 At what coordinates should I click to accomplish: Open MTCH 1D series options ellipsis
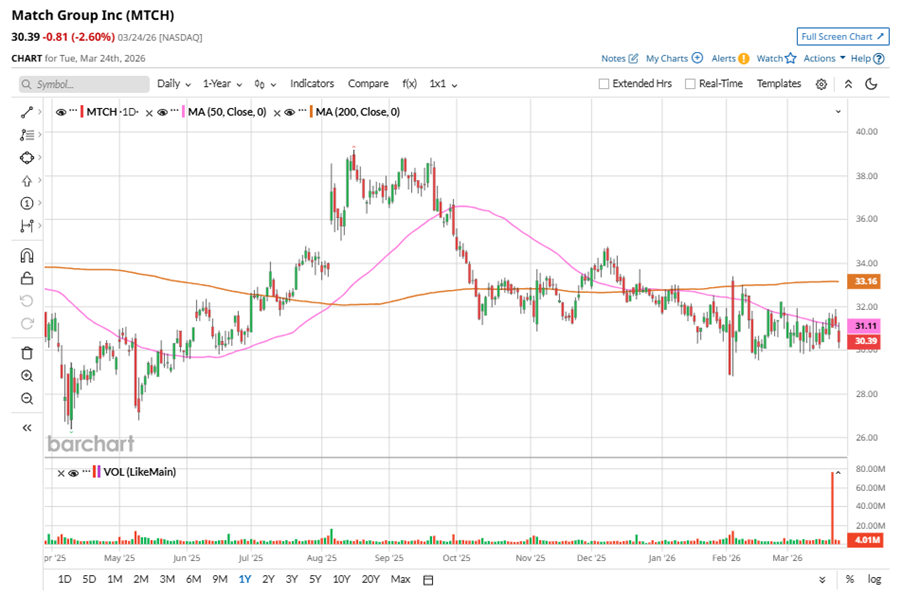click(x=73, y=110)
